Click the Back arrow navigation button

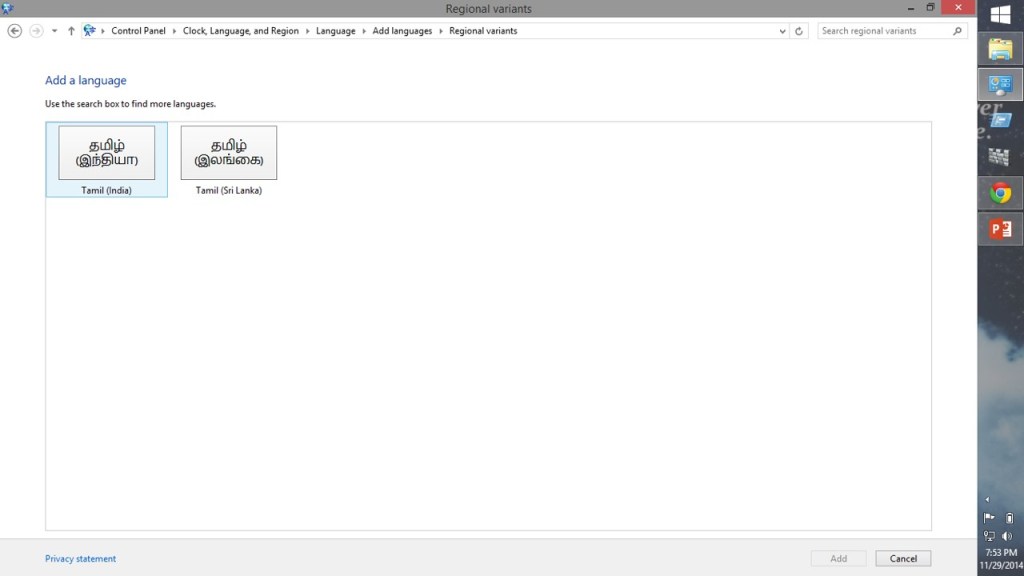point(14,31)
